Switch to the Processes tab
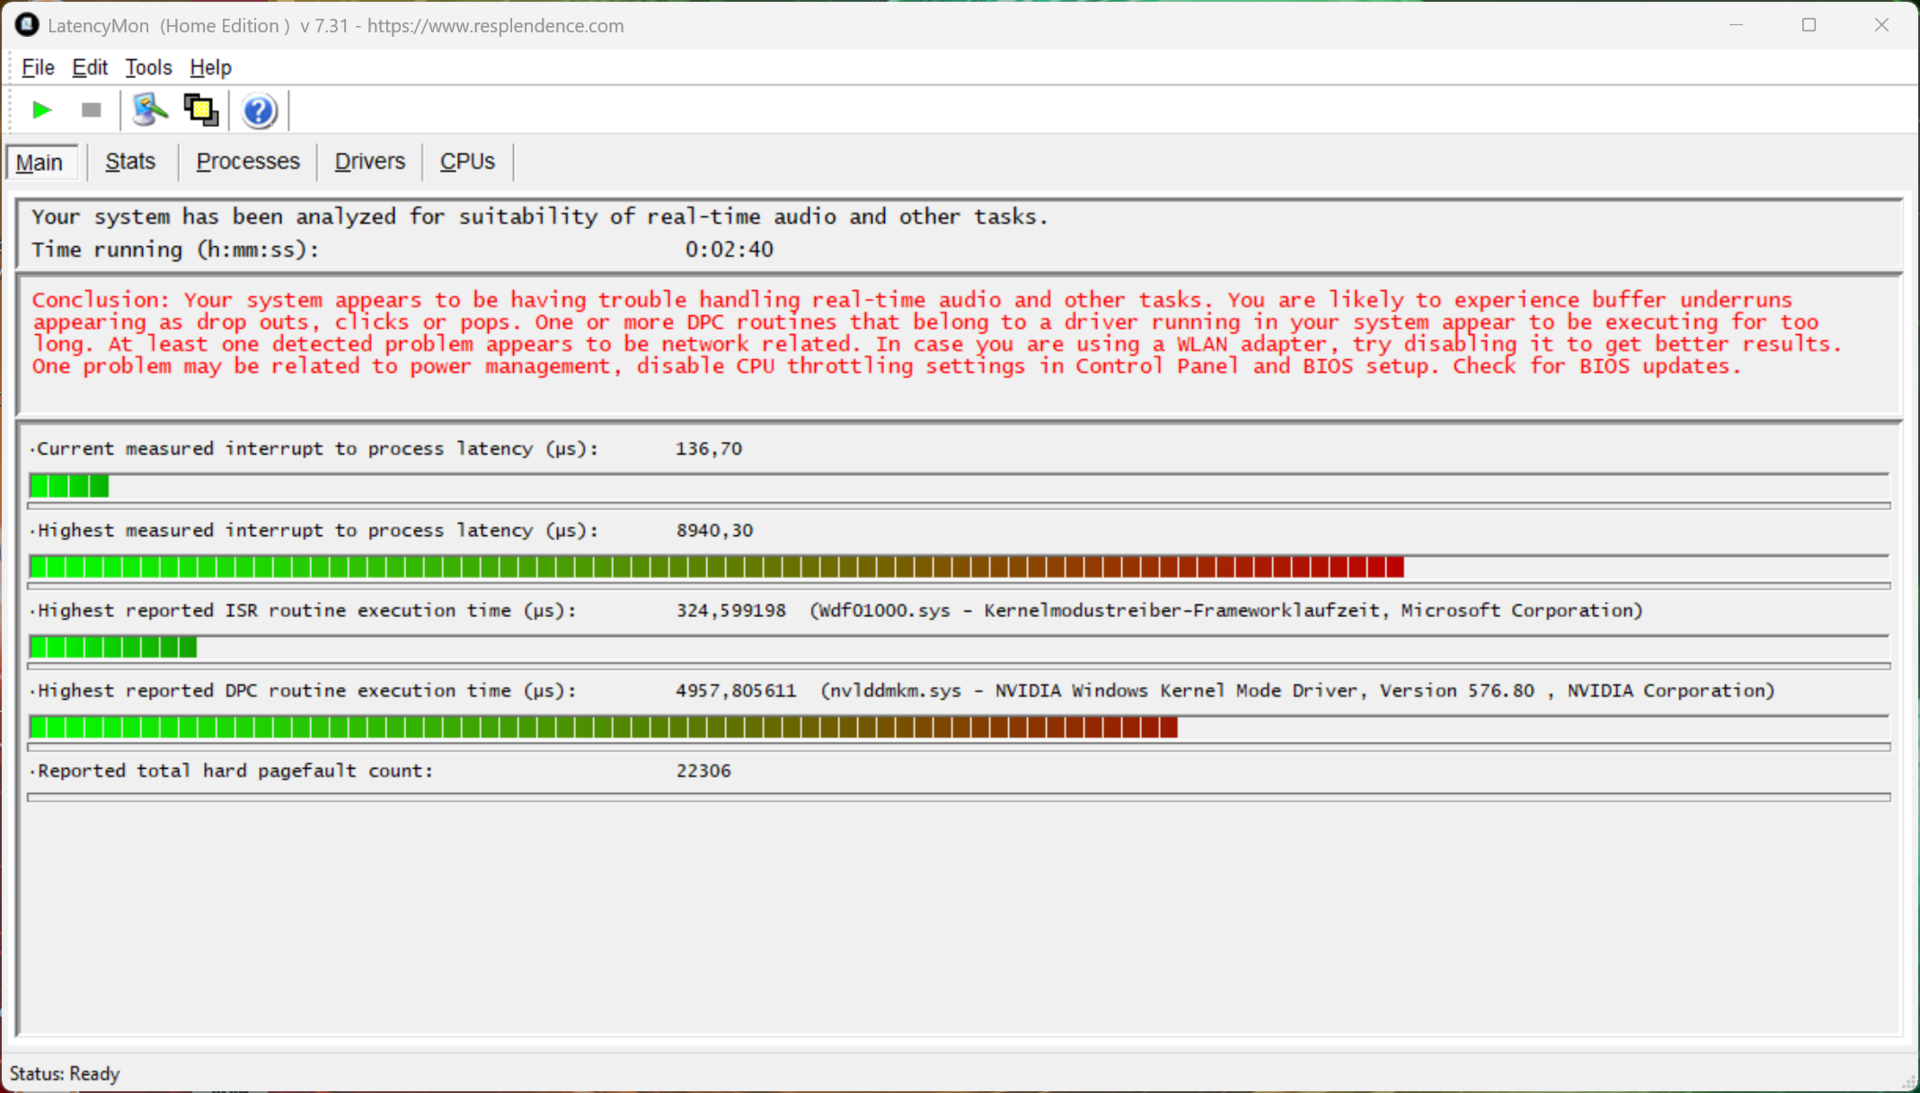 (x=247, y=161)
